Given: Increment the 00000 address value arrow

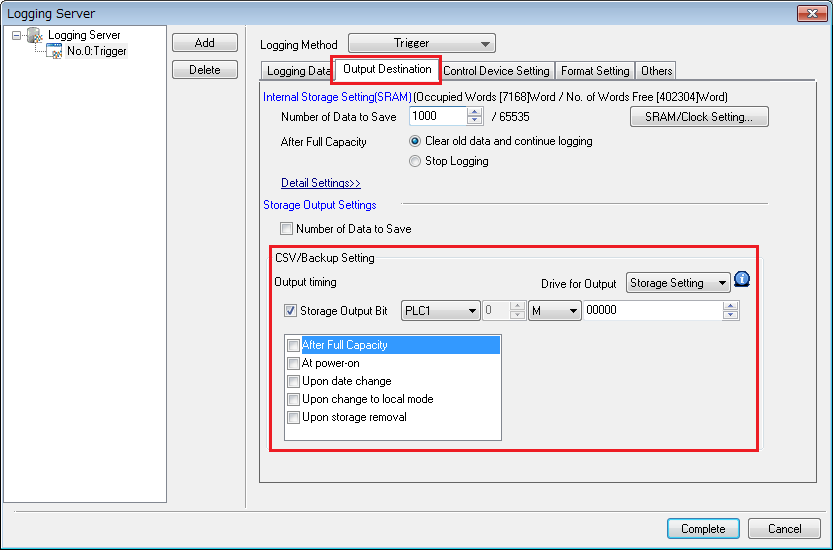Looking at the screenshot, I should (730, 306).
